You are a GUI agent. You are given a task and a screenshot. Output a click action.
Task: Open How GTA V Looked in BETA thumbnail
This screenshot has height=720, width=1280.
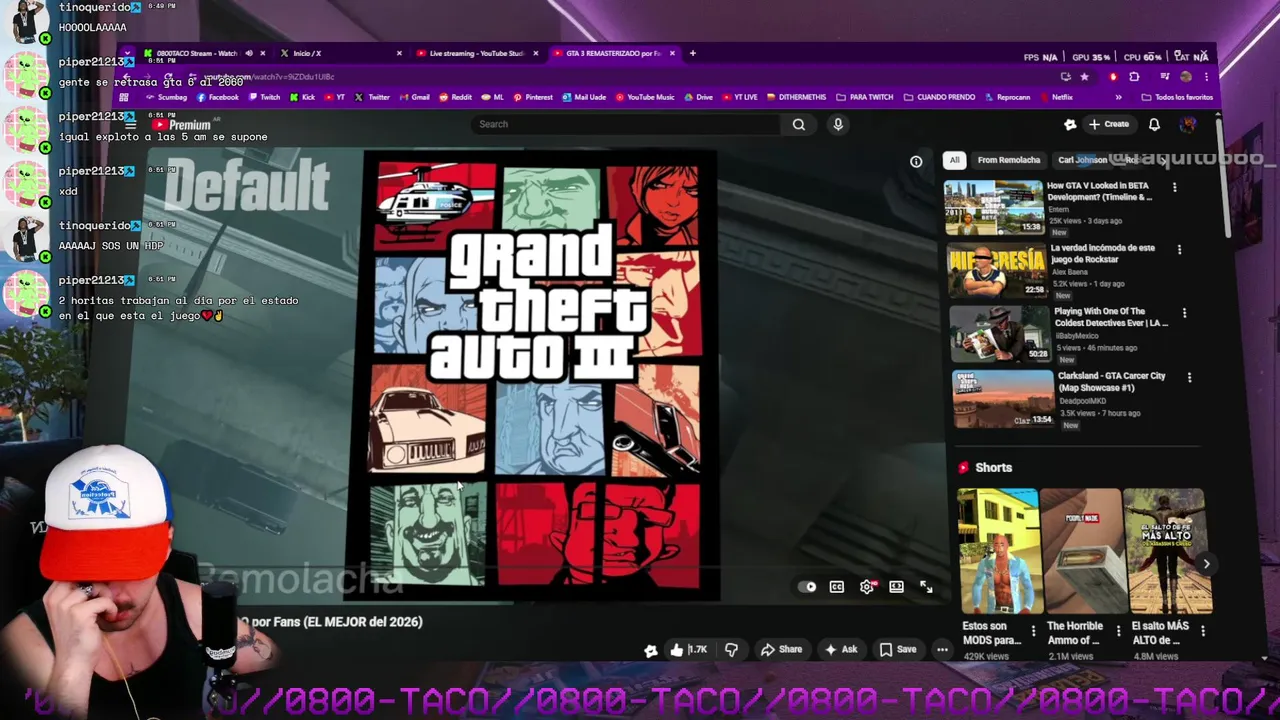(993, 207)
